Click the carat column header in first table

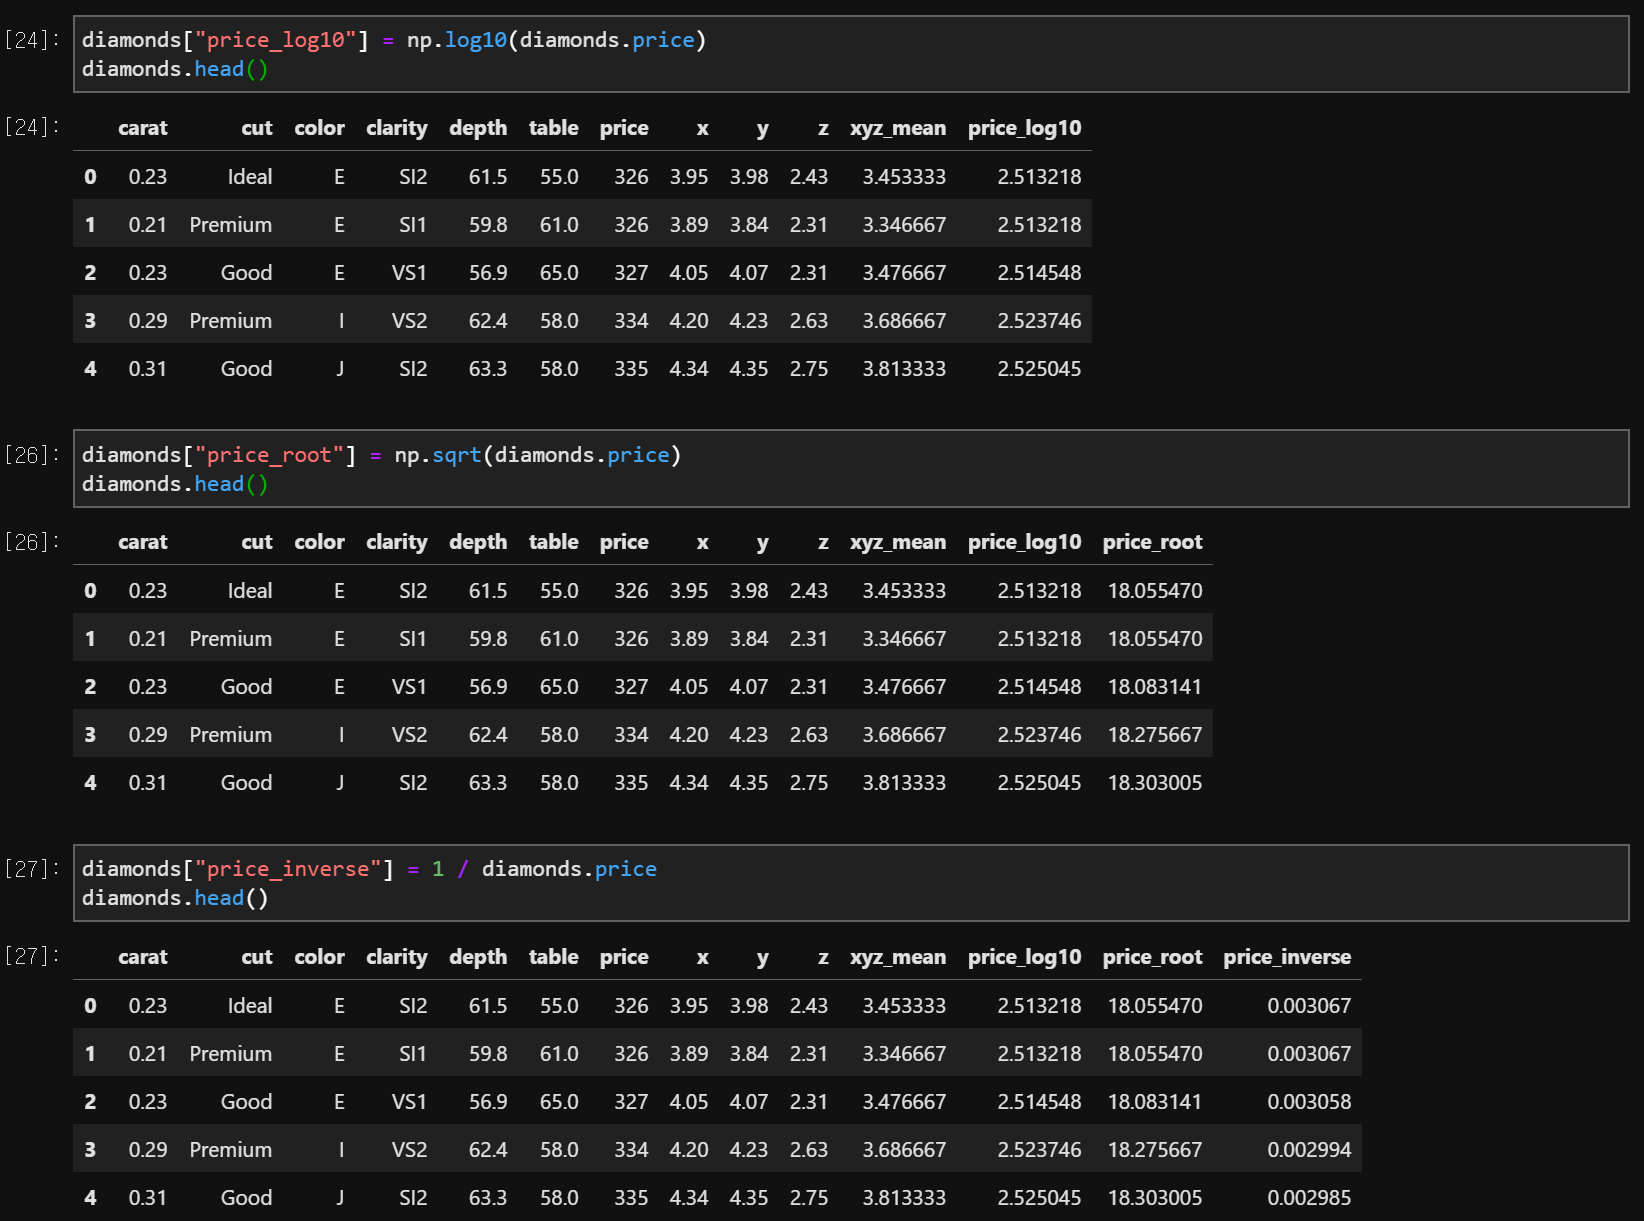pyautogui.click(x=143, y=128)
